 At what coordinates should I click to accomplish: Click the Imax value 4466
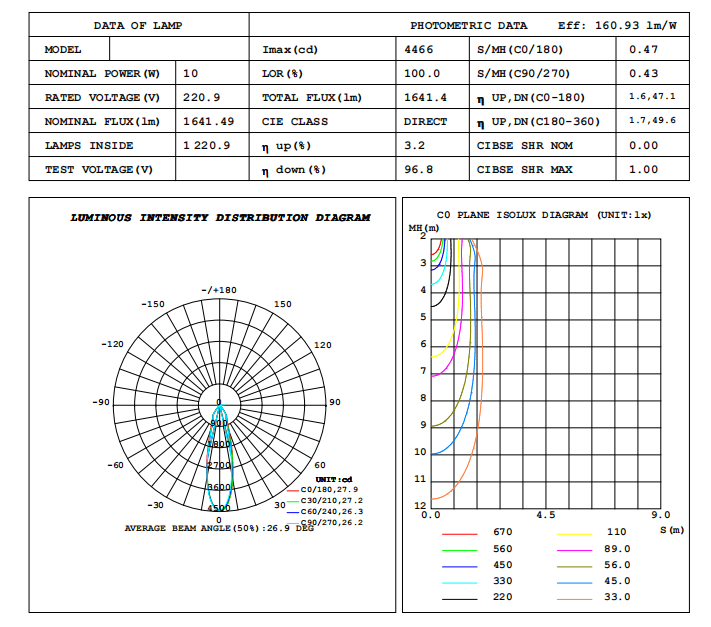point(419,49)
